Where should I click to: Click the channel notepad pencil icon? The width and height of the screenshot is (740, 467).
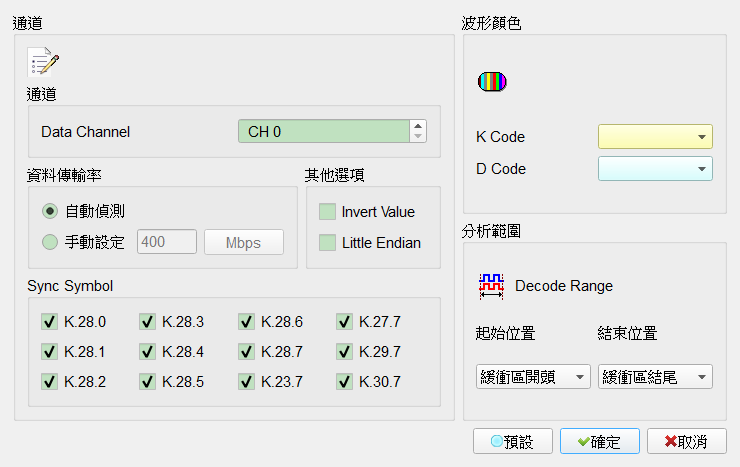point(43,62)
